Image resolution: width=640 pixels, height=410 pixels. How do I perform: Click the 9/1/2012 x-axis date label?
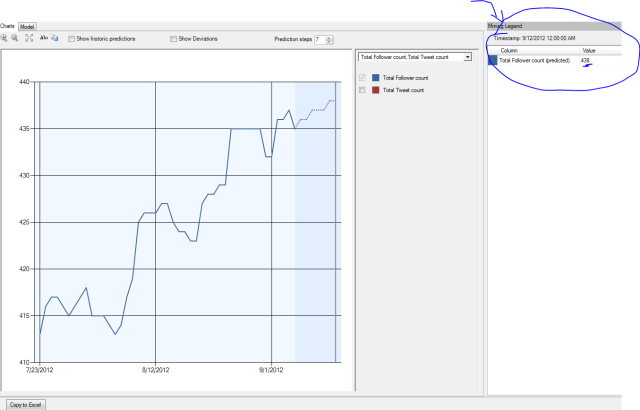click(x=271, y=370)
